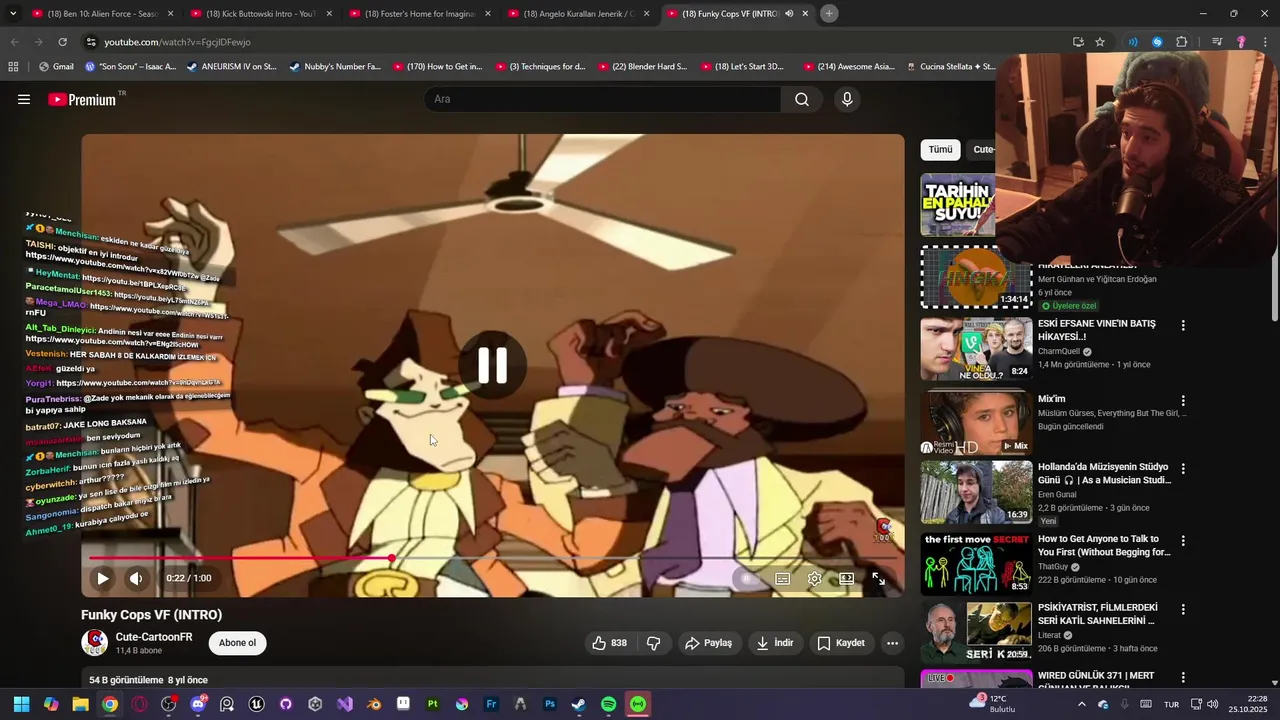Open the tab search dropdown arrow
Screen dimensions: 1280x720
(x=13, y=14)
